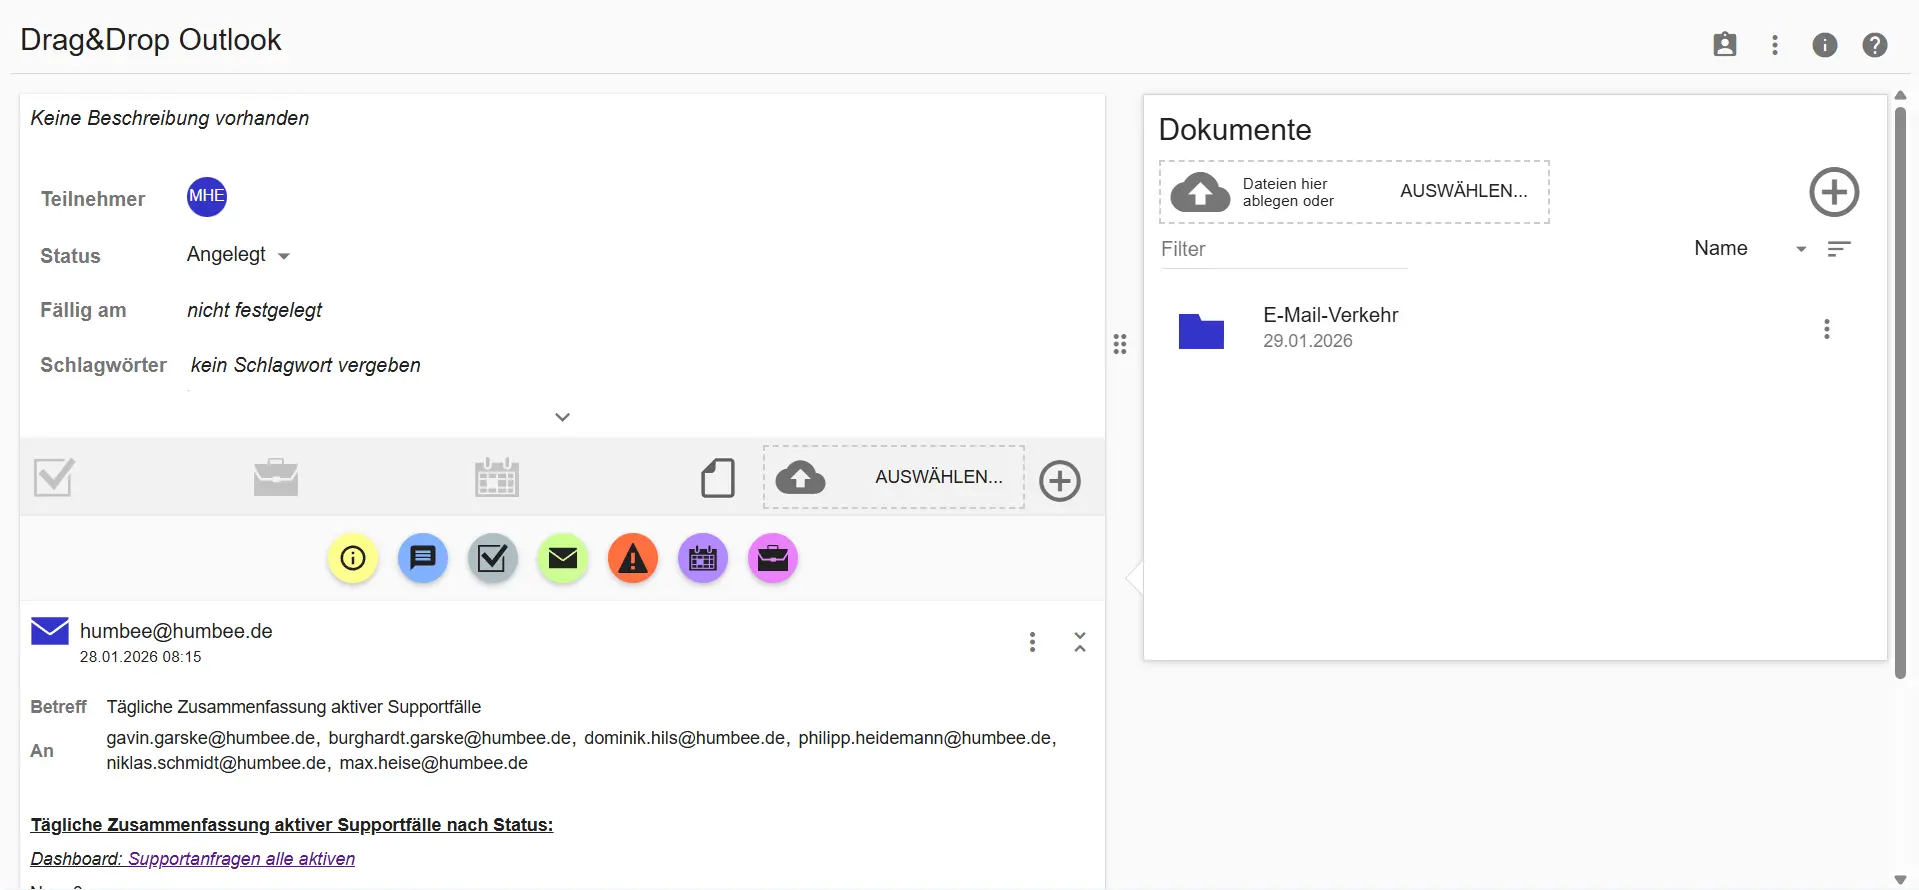The width and height of the screenshot is (1919, 890).
Task: Collapse the email entry with chevrons
Action: tap(1080, 642)
